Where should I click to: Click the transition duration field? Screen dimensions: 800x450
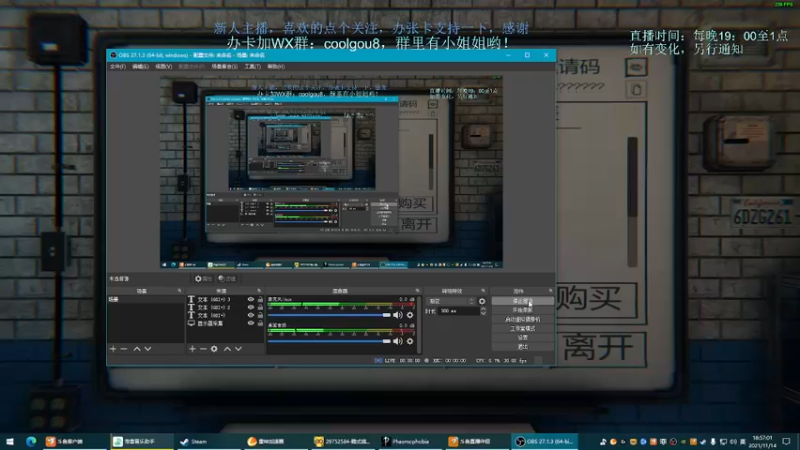(x=458, y=311)
